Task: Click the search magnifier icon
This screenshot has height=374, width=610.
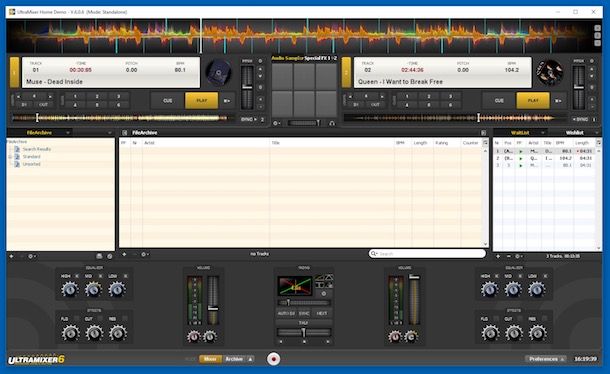Action: (374, 253)
